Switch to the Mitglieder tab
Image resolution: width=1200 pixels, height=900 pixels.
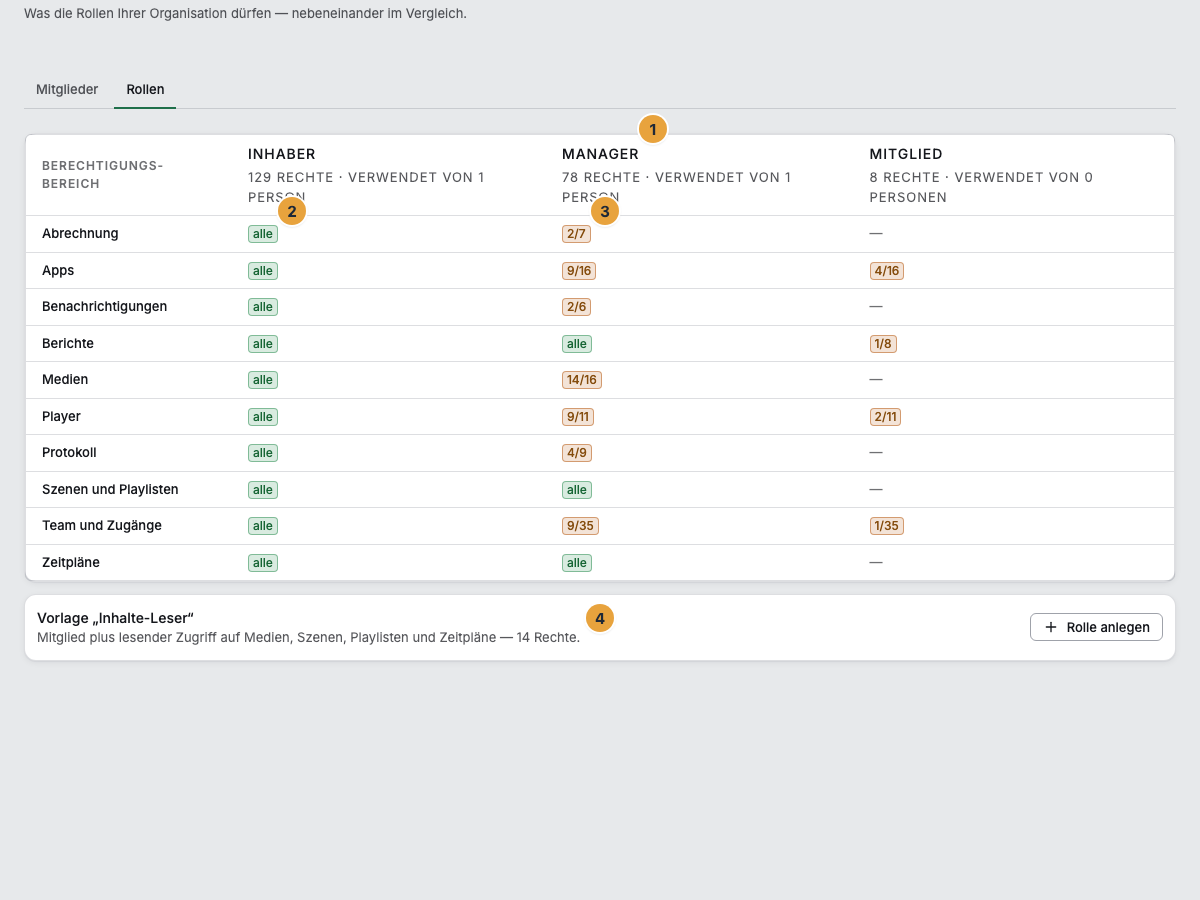[67, 90]
